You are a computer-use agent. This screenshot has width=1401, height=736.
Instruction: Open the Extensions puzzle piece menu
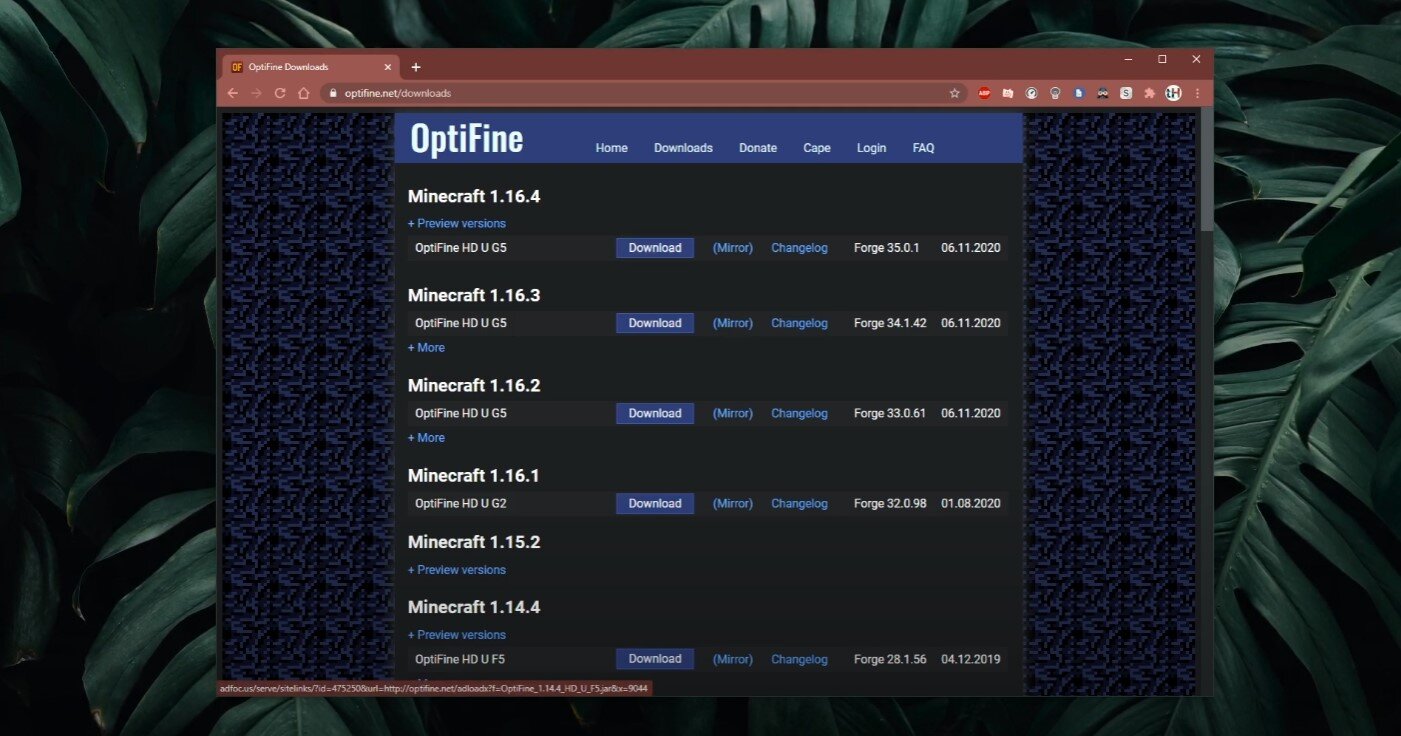(1150, 93)
